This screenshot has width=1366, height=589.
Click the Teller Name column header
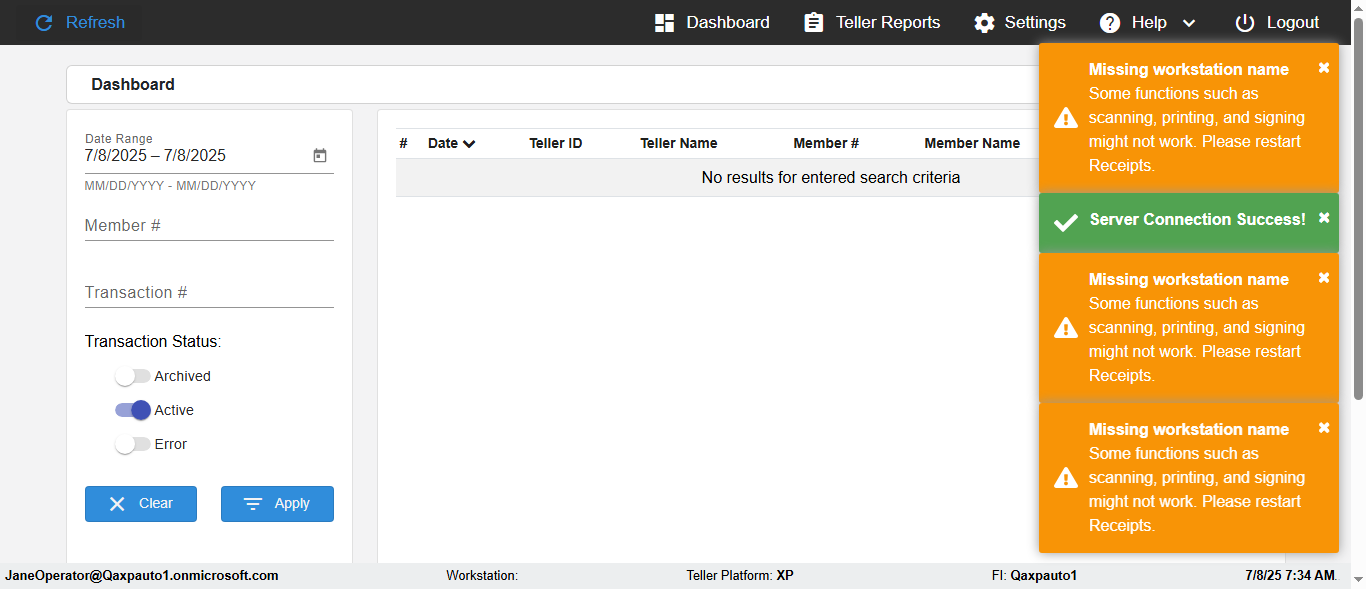pos(678,143)
